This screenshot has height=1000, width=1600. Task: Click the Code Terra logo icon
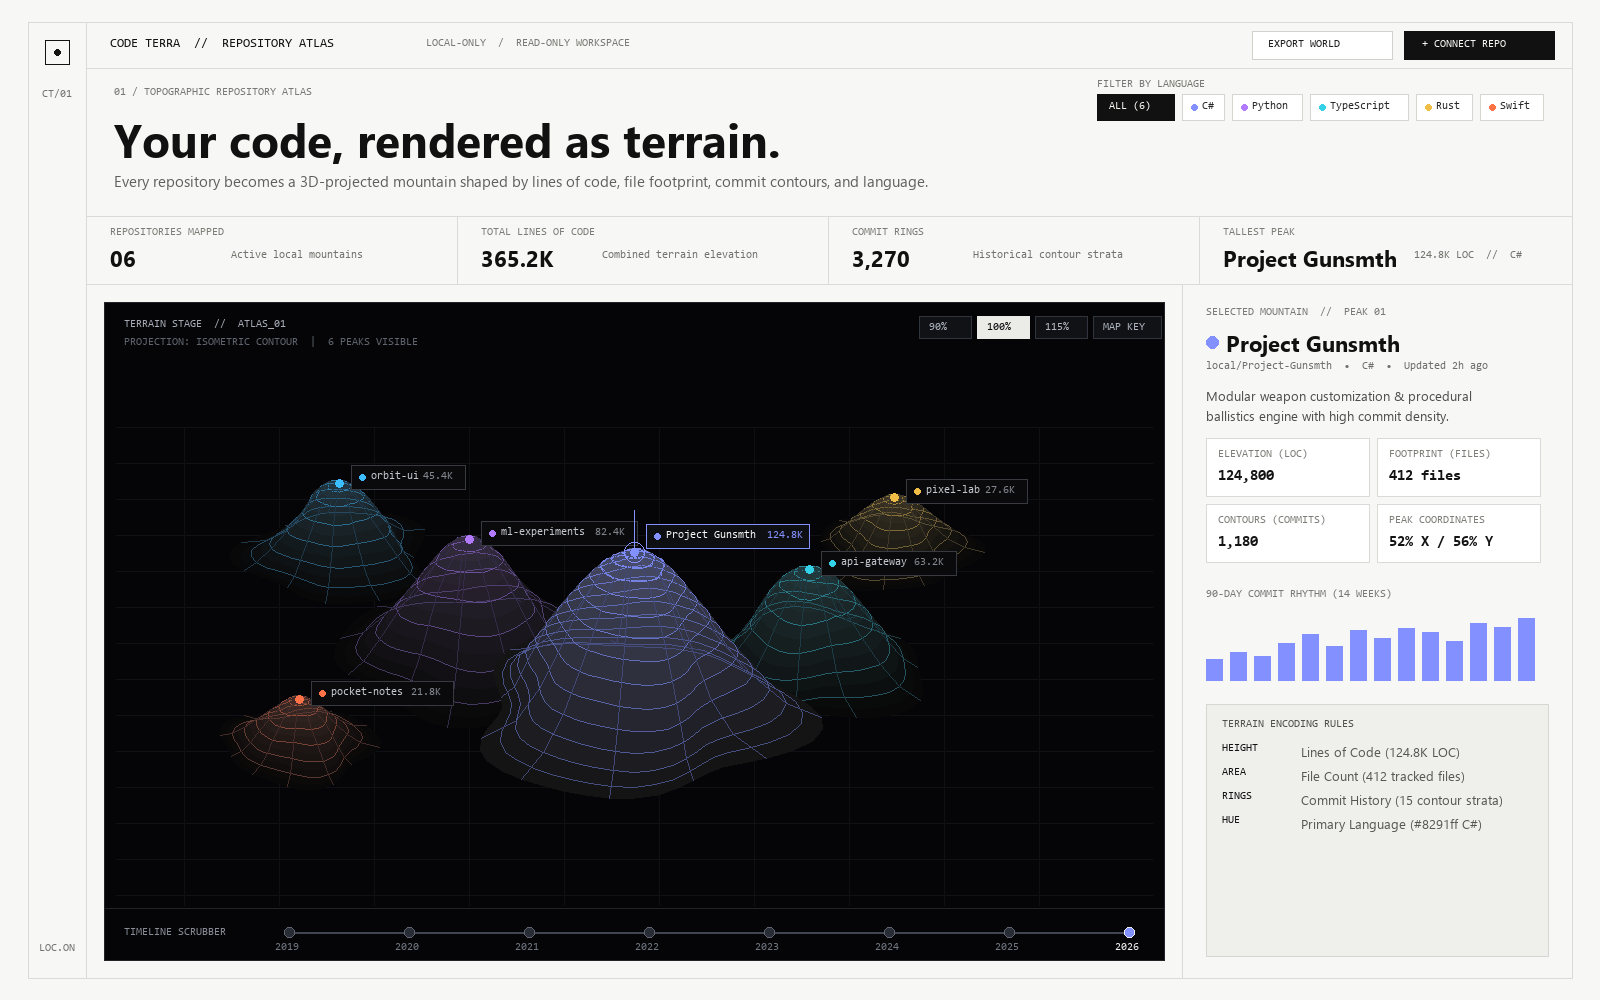pyautogui.click(x=57, y=52)
